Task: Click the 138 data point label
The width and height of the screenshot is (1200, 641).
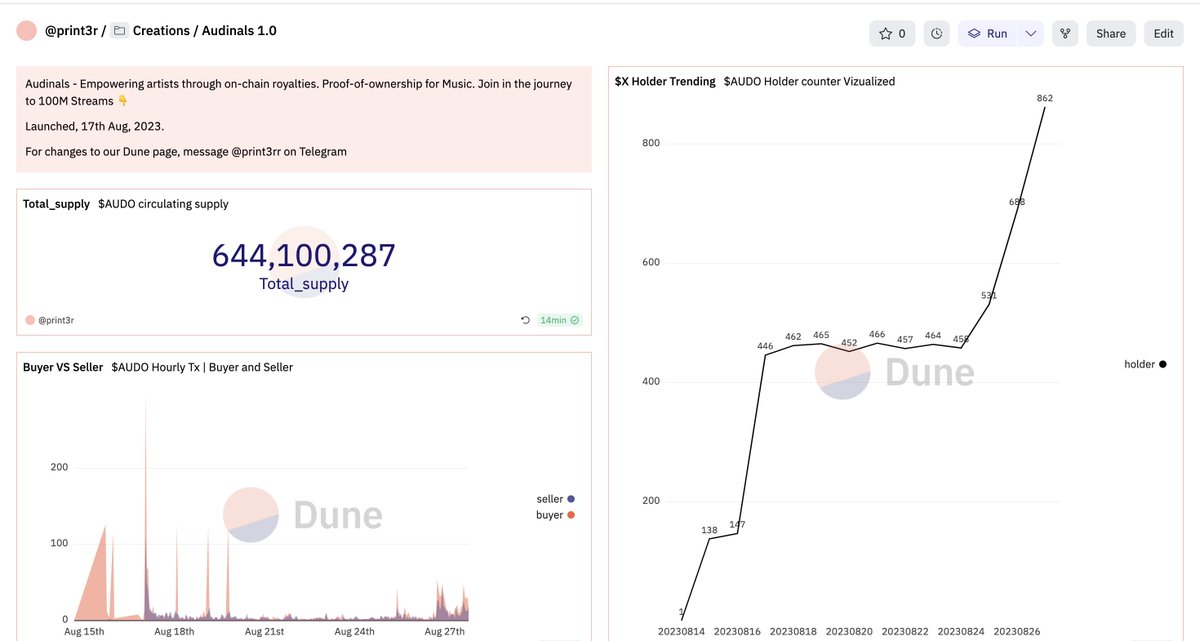Action: coord(710,530)
